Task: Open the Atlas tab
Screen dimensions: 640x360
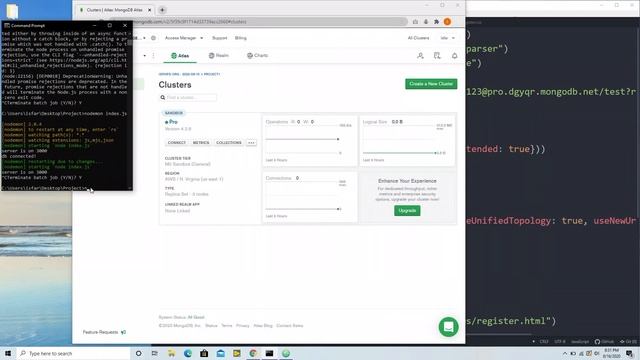Action: point(180,56)
